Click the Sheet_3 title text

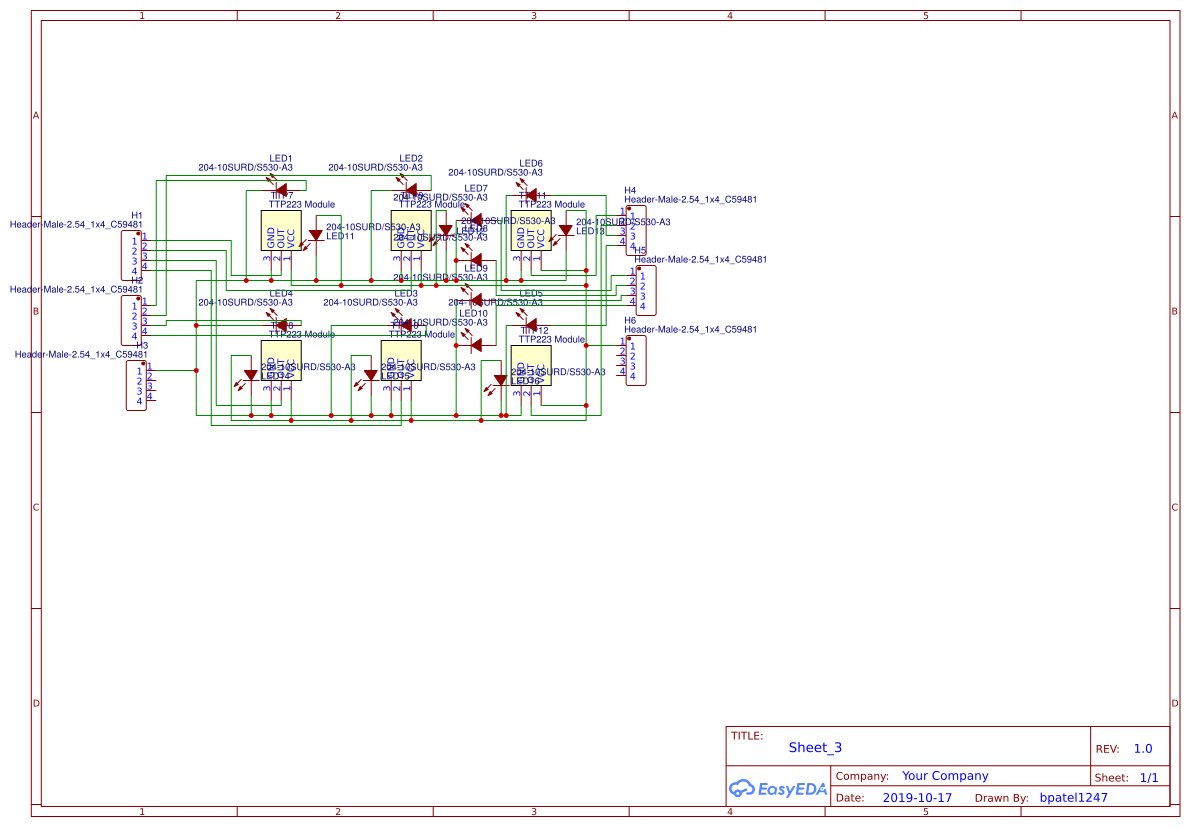(815, 747)
